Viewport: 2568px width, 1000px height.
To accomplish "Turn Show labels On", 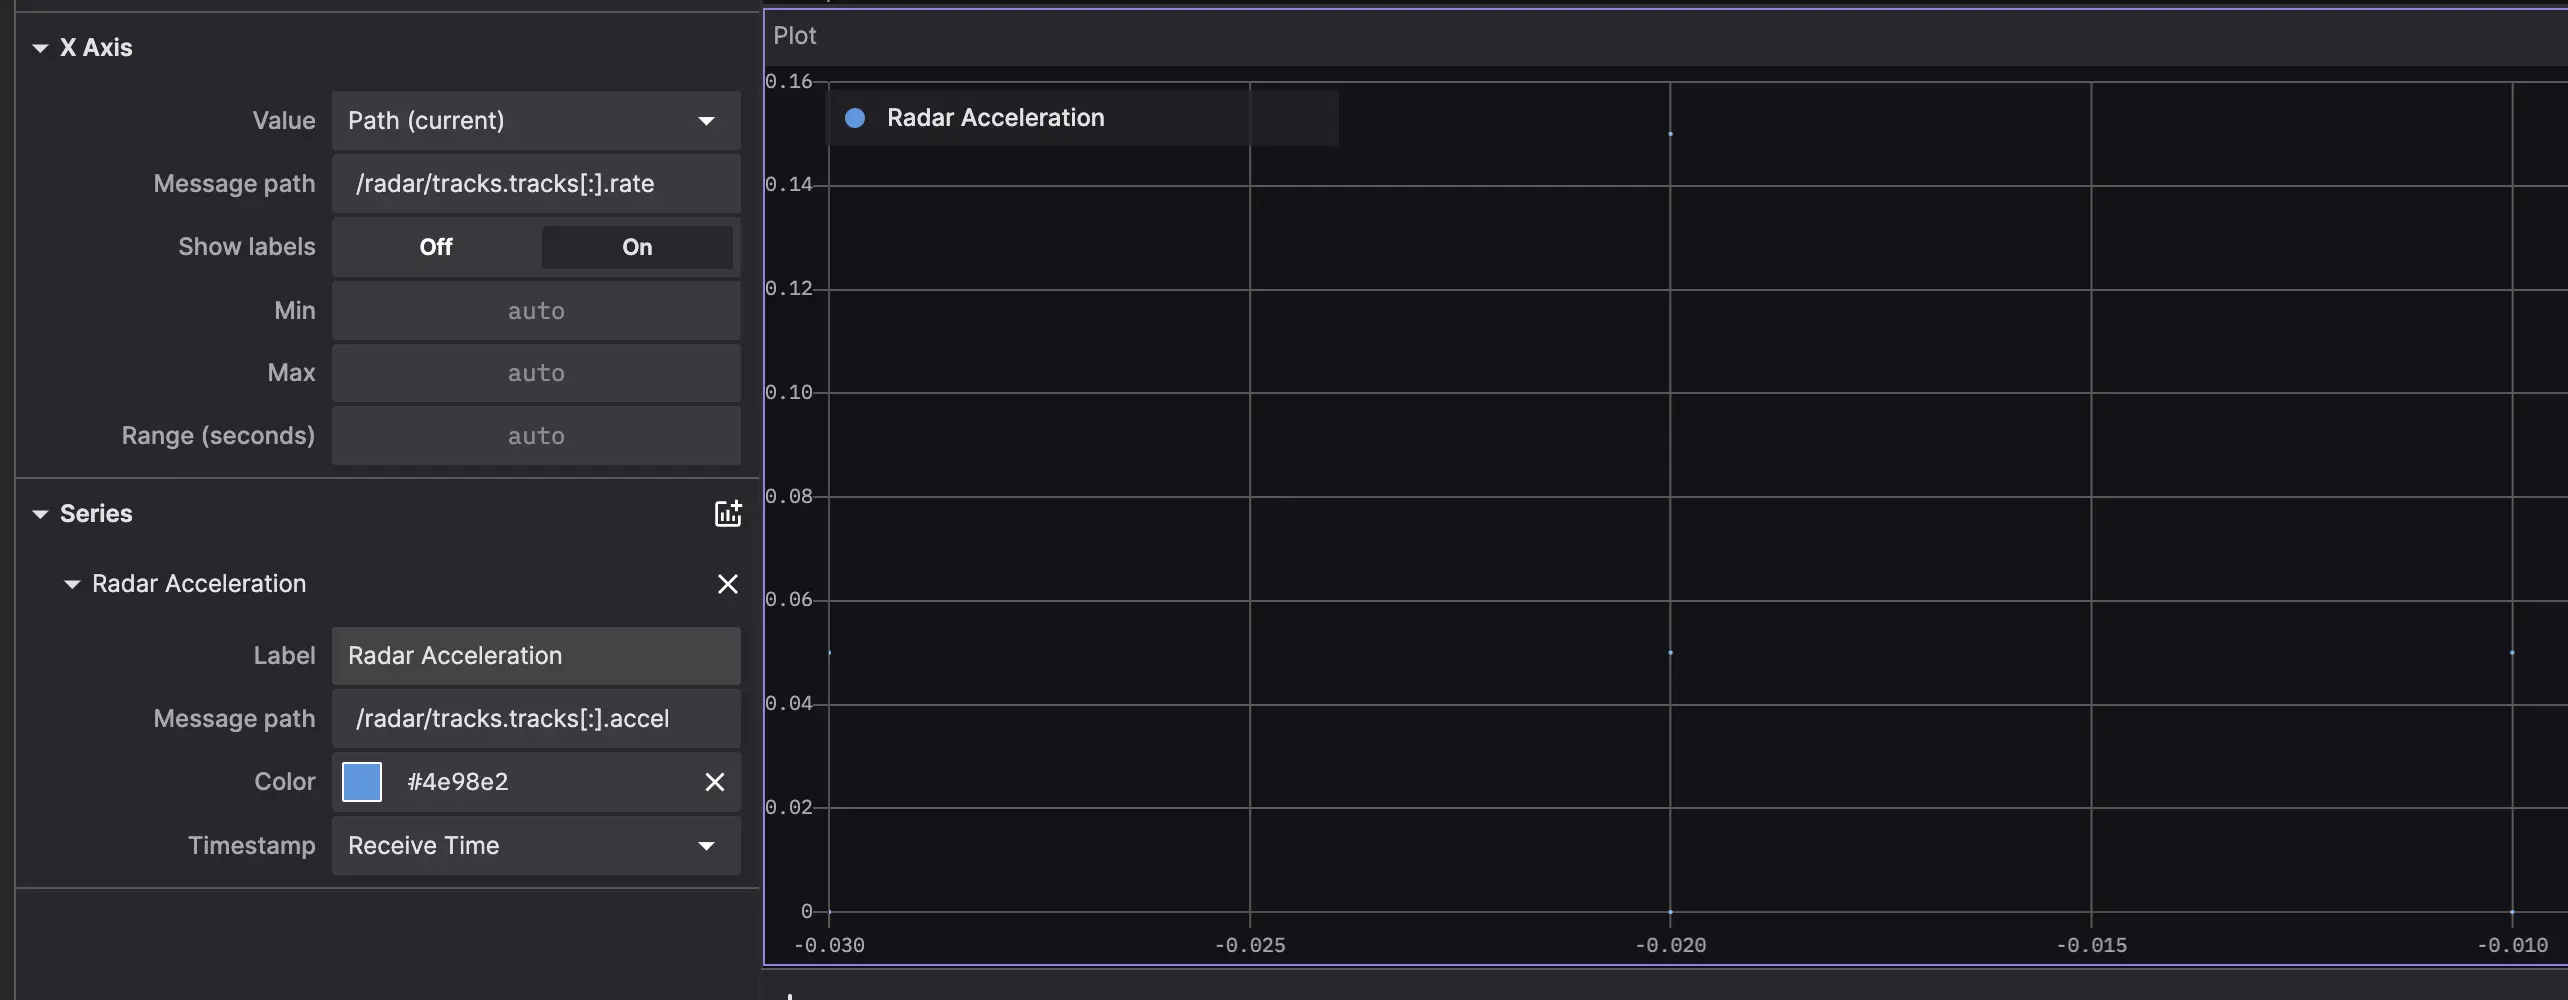I will 637,247.
